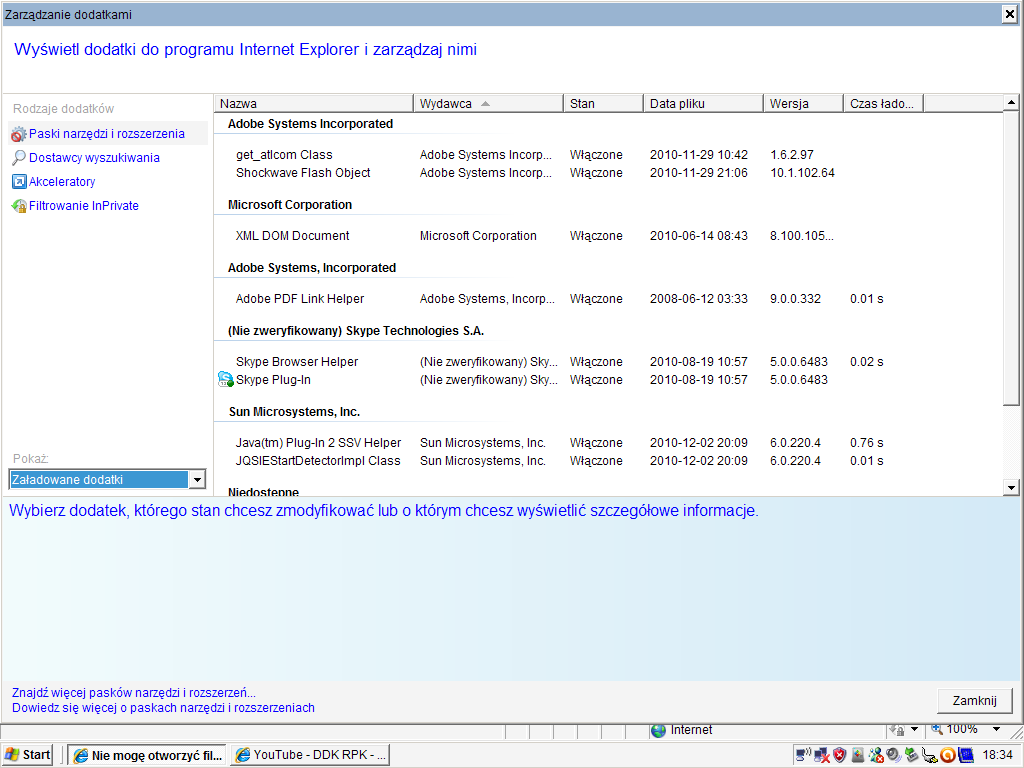Click the disconnected network tray icon
The width and height of the screenshot is (1024, 768).
tap(822, 755)
